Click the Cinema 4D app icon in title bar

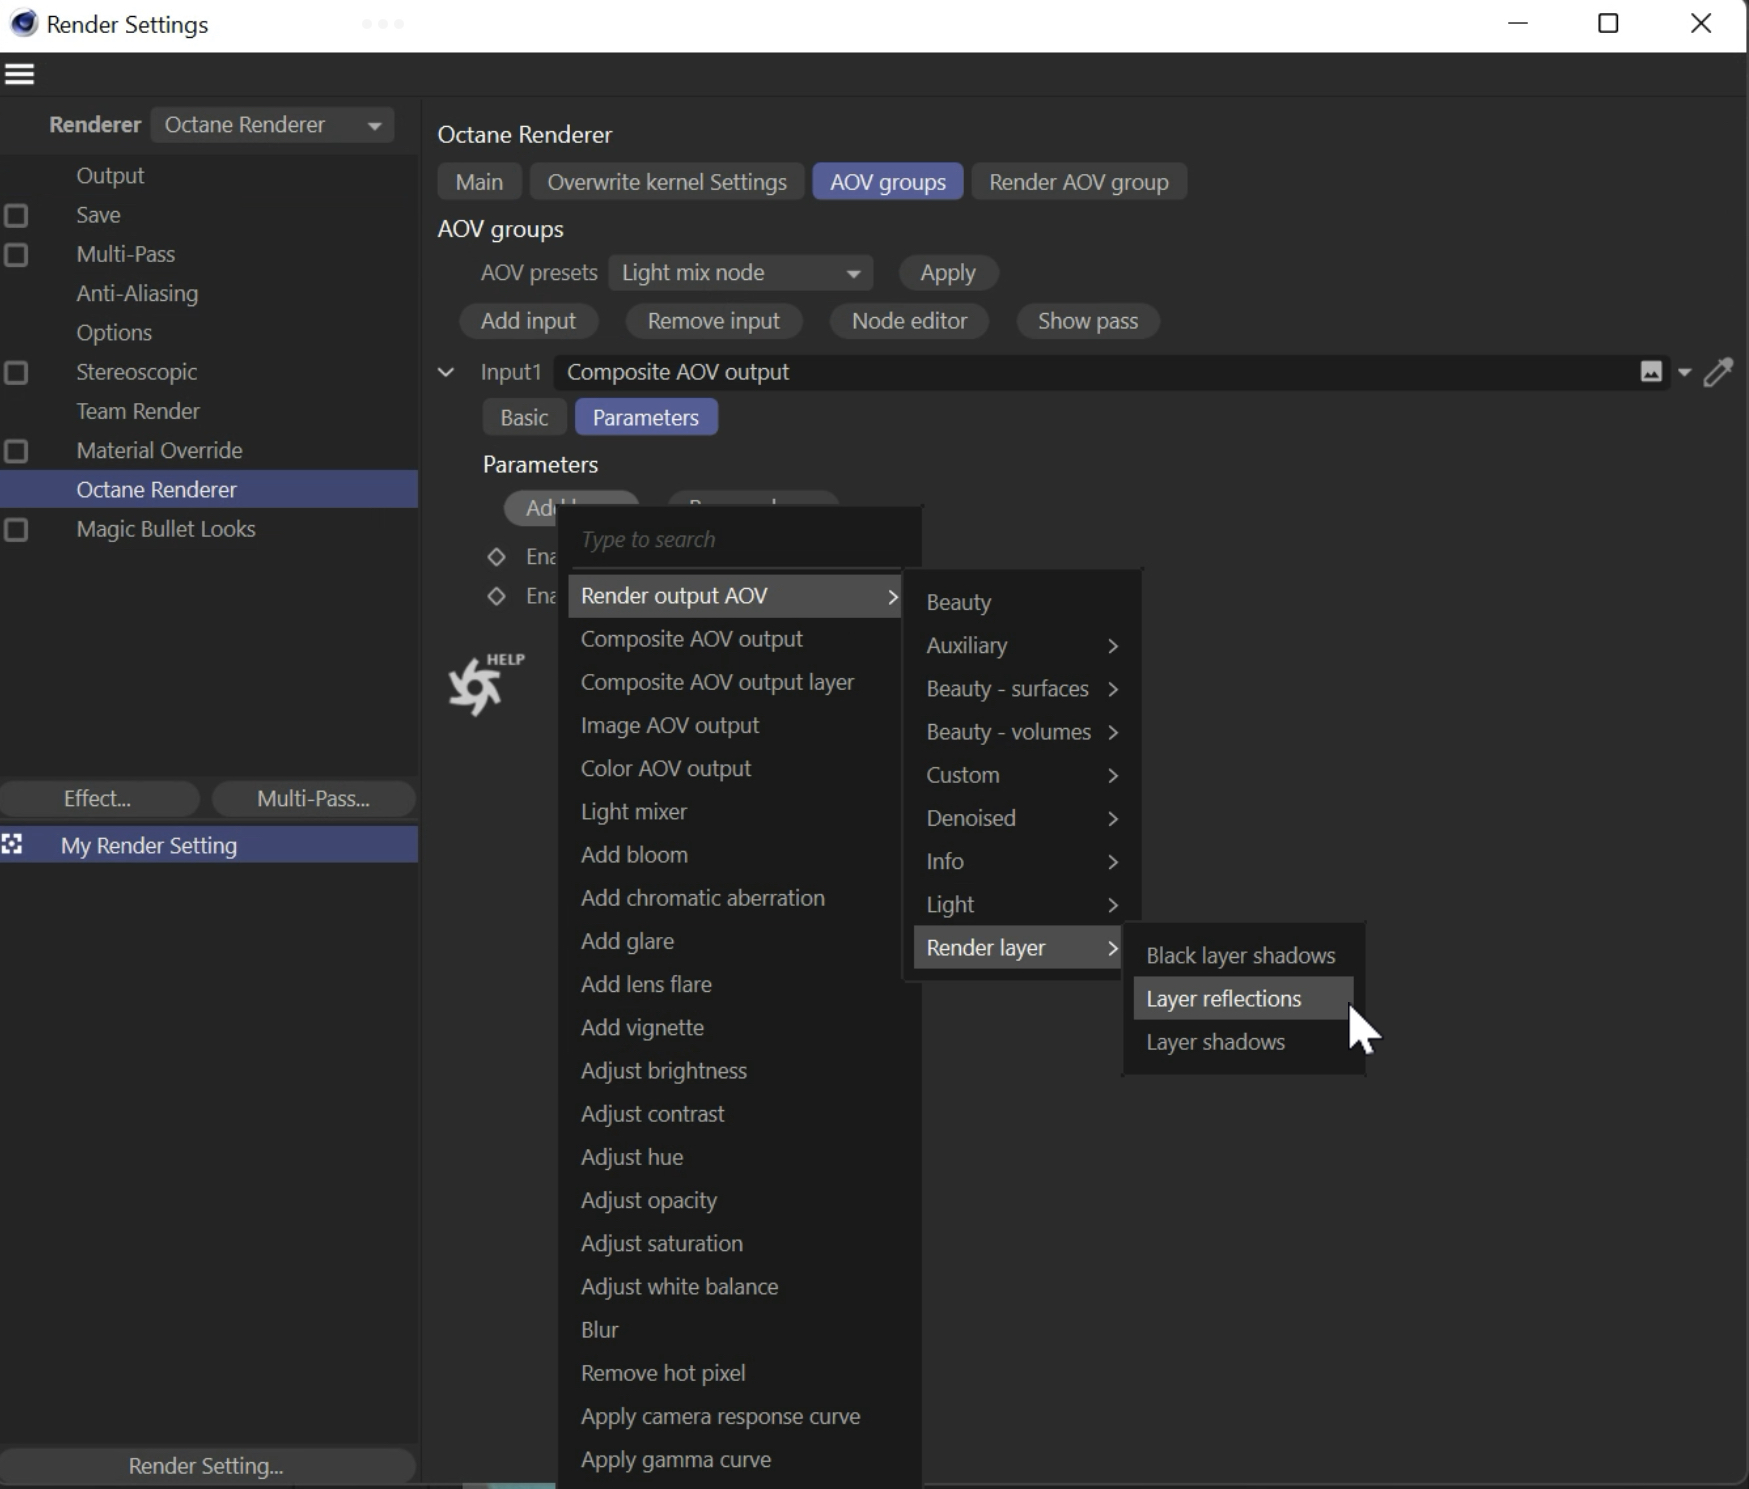click(23, 23)
